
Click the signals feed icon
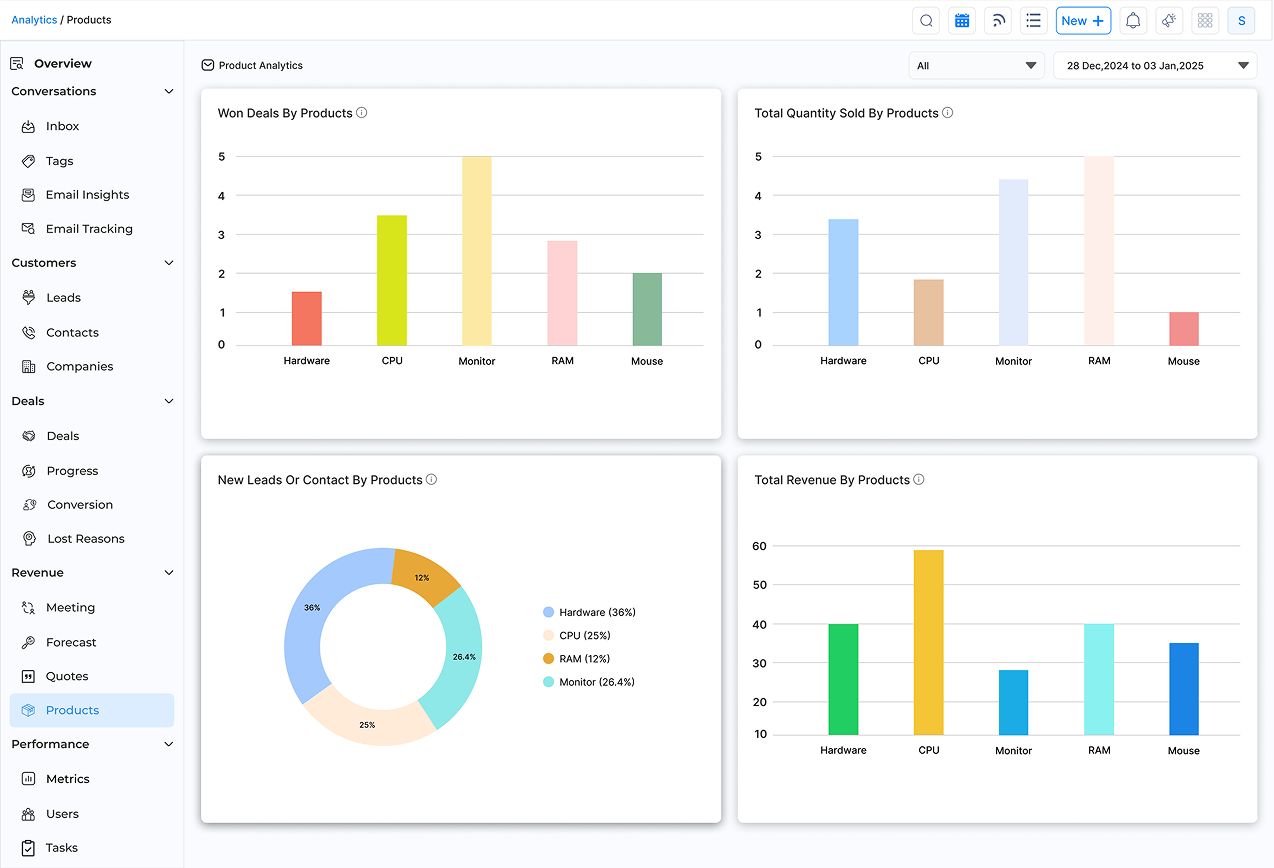pos(997,20)
